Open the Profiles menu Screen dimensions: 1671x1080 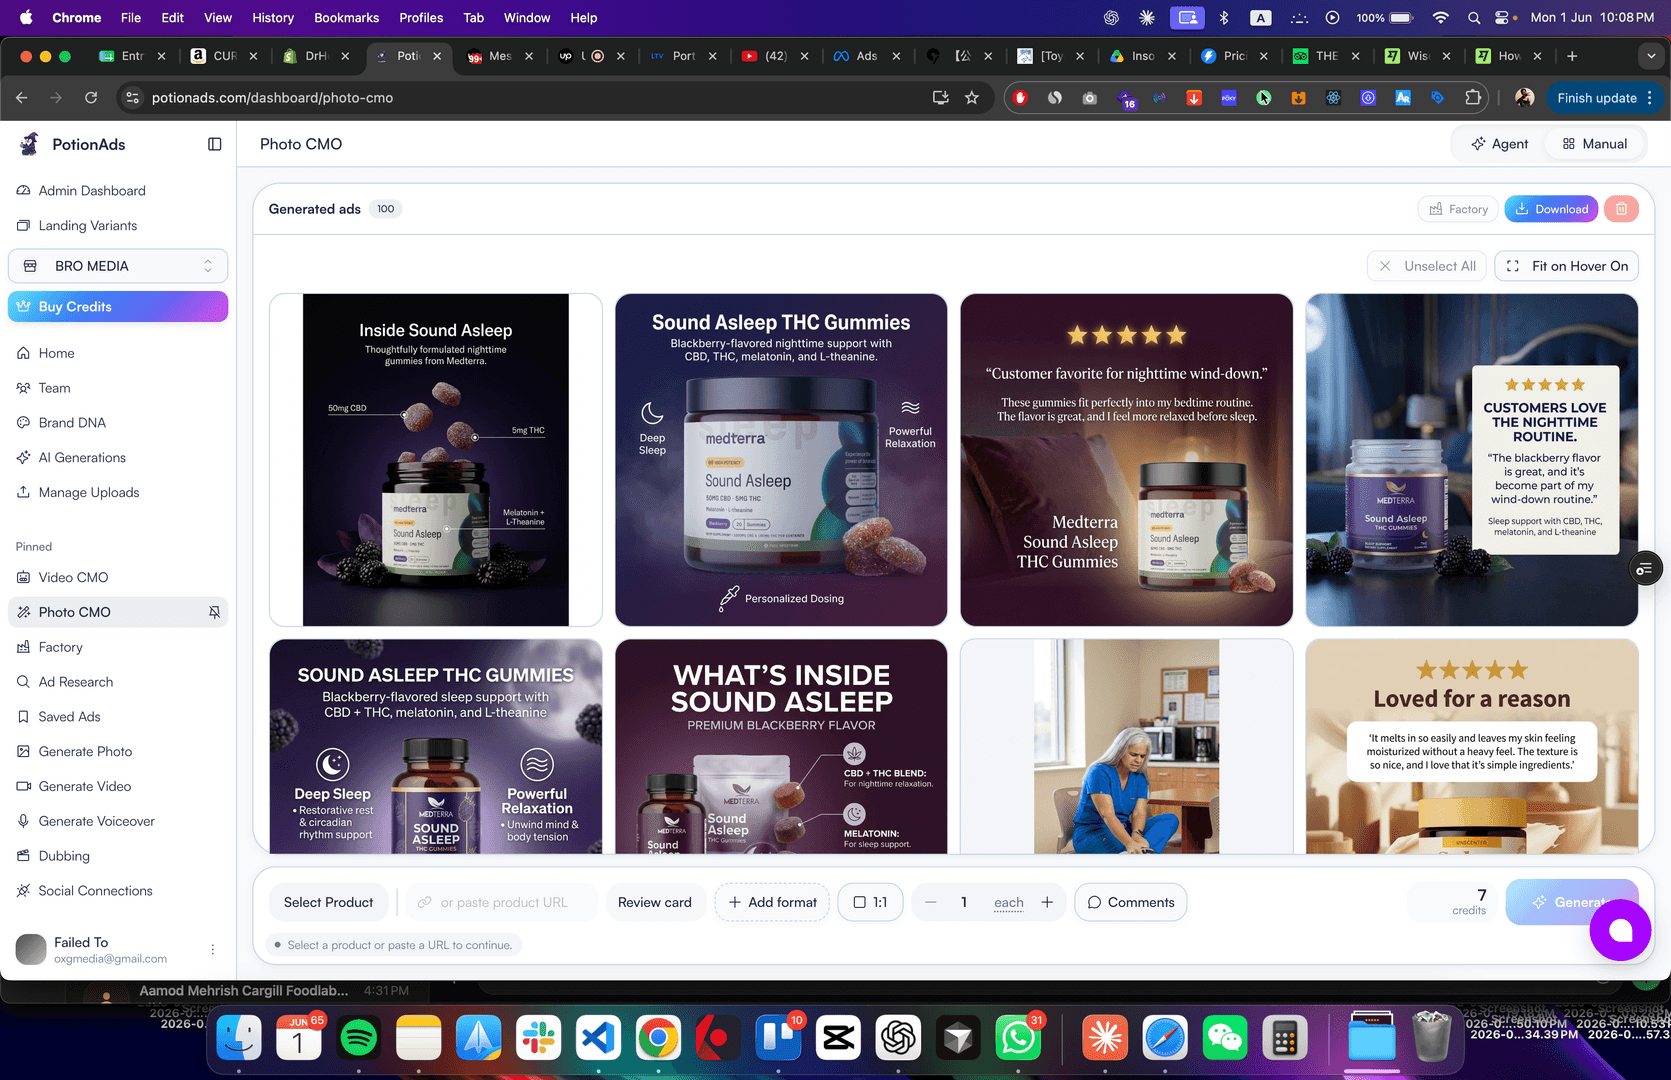point(421,17)
